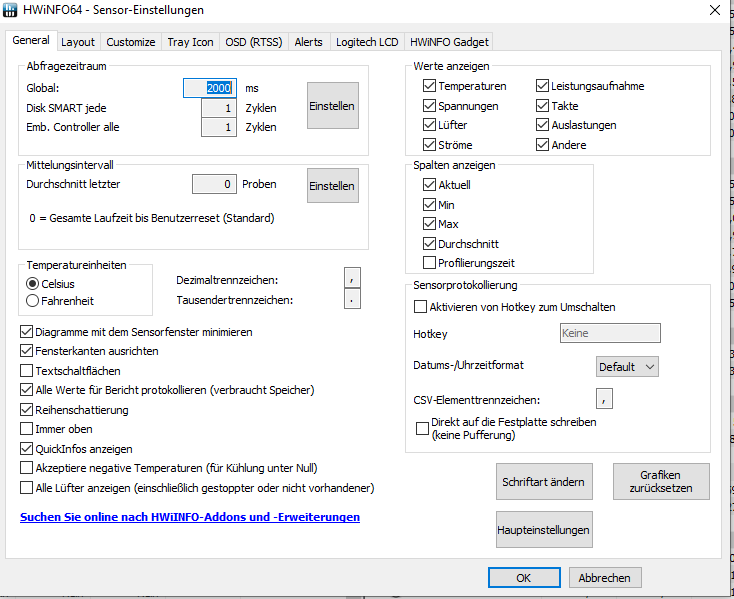Click the Dezimaltrennzeichen field

pyautogui.click(x=352, y=278)
